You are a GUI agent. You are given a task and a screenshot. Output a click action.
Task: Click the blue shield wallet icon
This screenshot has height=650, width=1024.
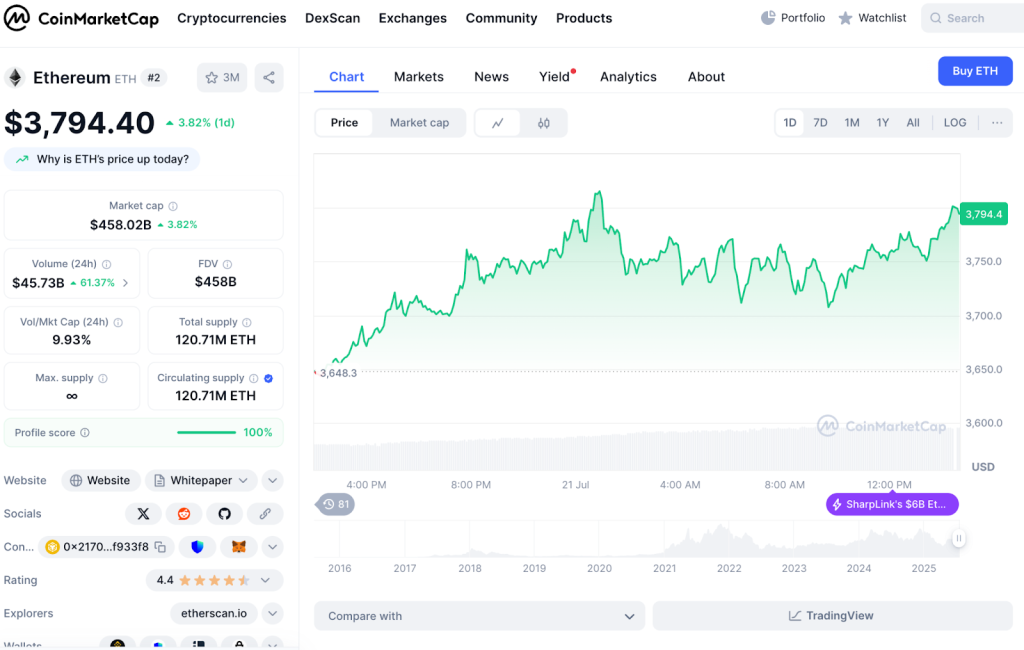coord(197,547)
